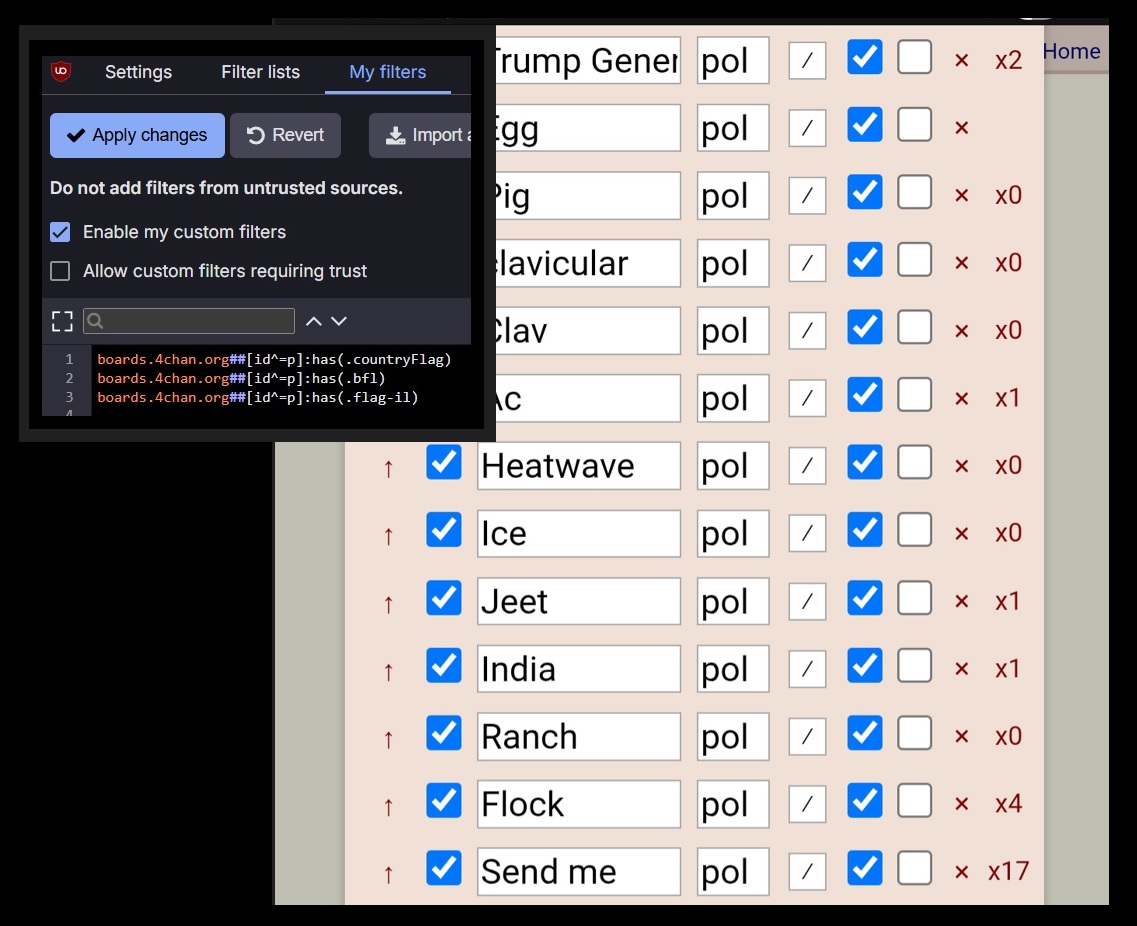Move the Send me filter up
The image size is (1137, 926).
(389, 875)
